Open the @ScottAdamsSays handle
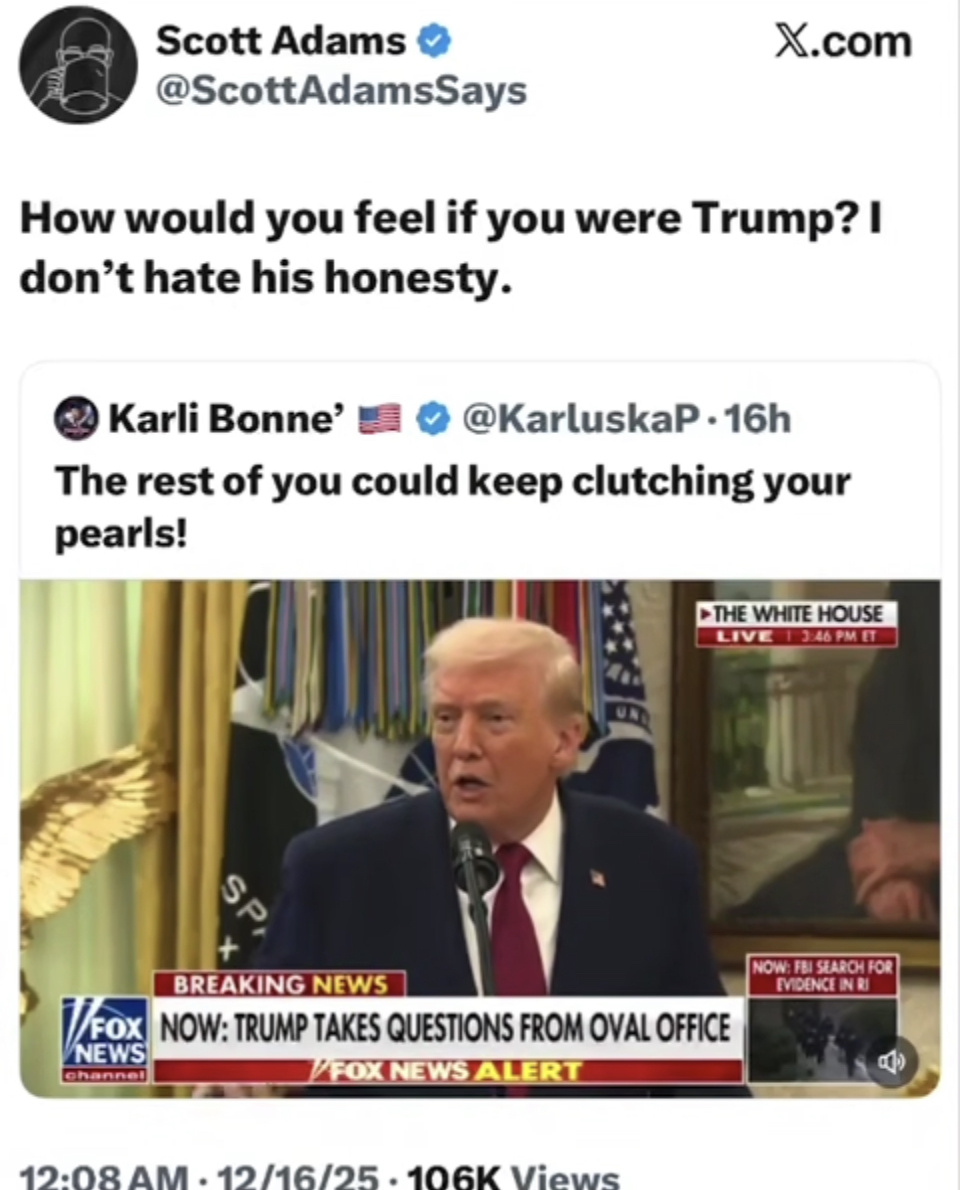Image resolution: width=960 pixels, height=1190 pixels. click(342, 91)
